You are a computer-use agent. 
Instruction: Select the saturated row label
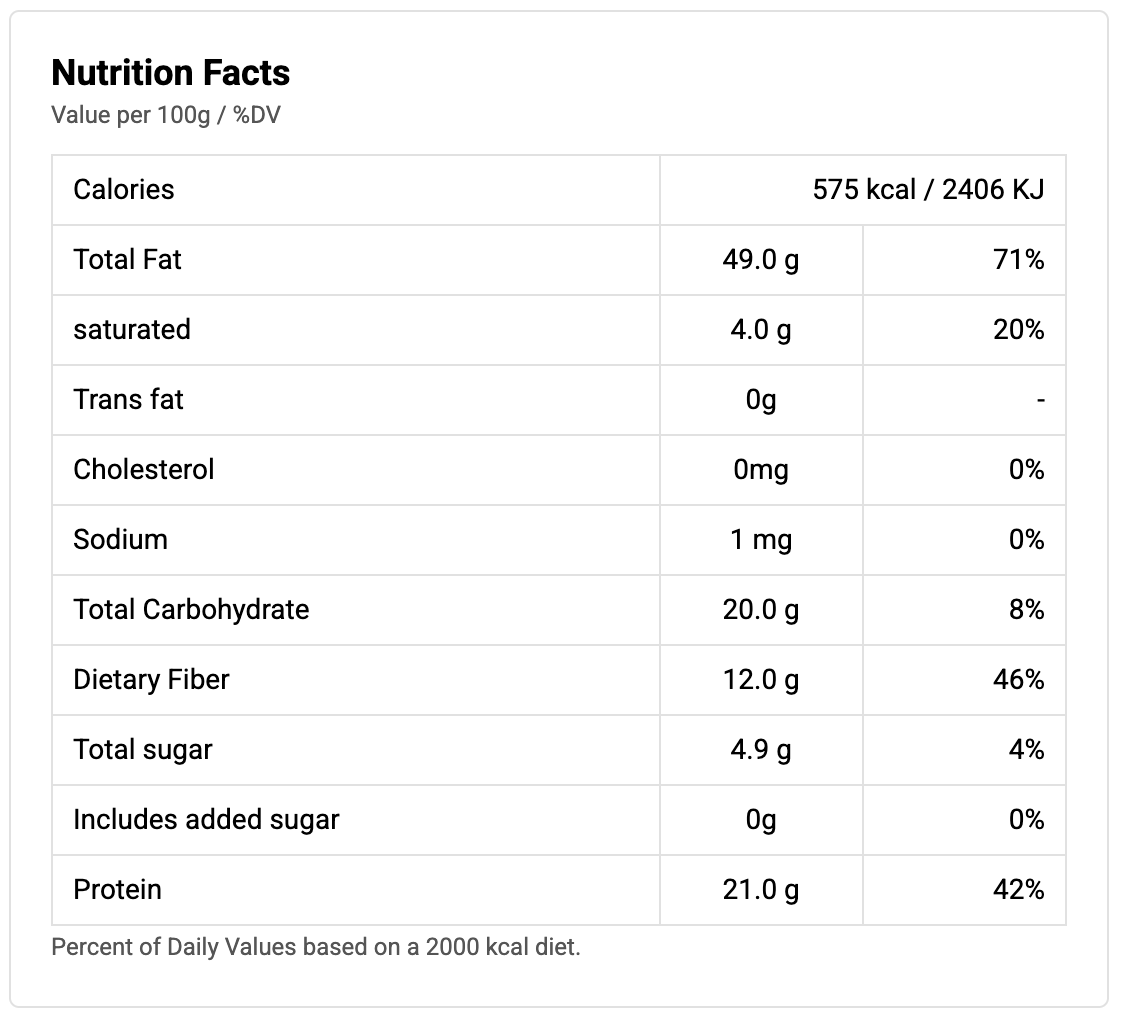click(x=132, y=329)
